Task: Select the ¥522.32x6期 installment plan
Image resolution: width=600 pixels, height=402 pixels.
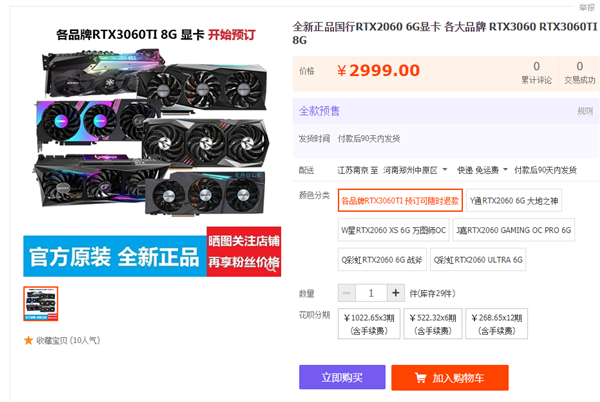Action: click(433, 324)
